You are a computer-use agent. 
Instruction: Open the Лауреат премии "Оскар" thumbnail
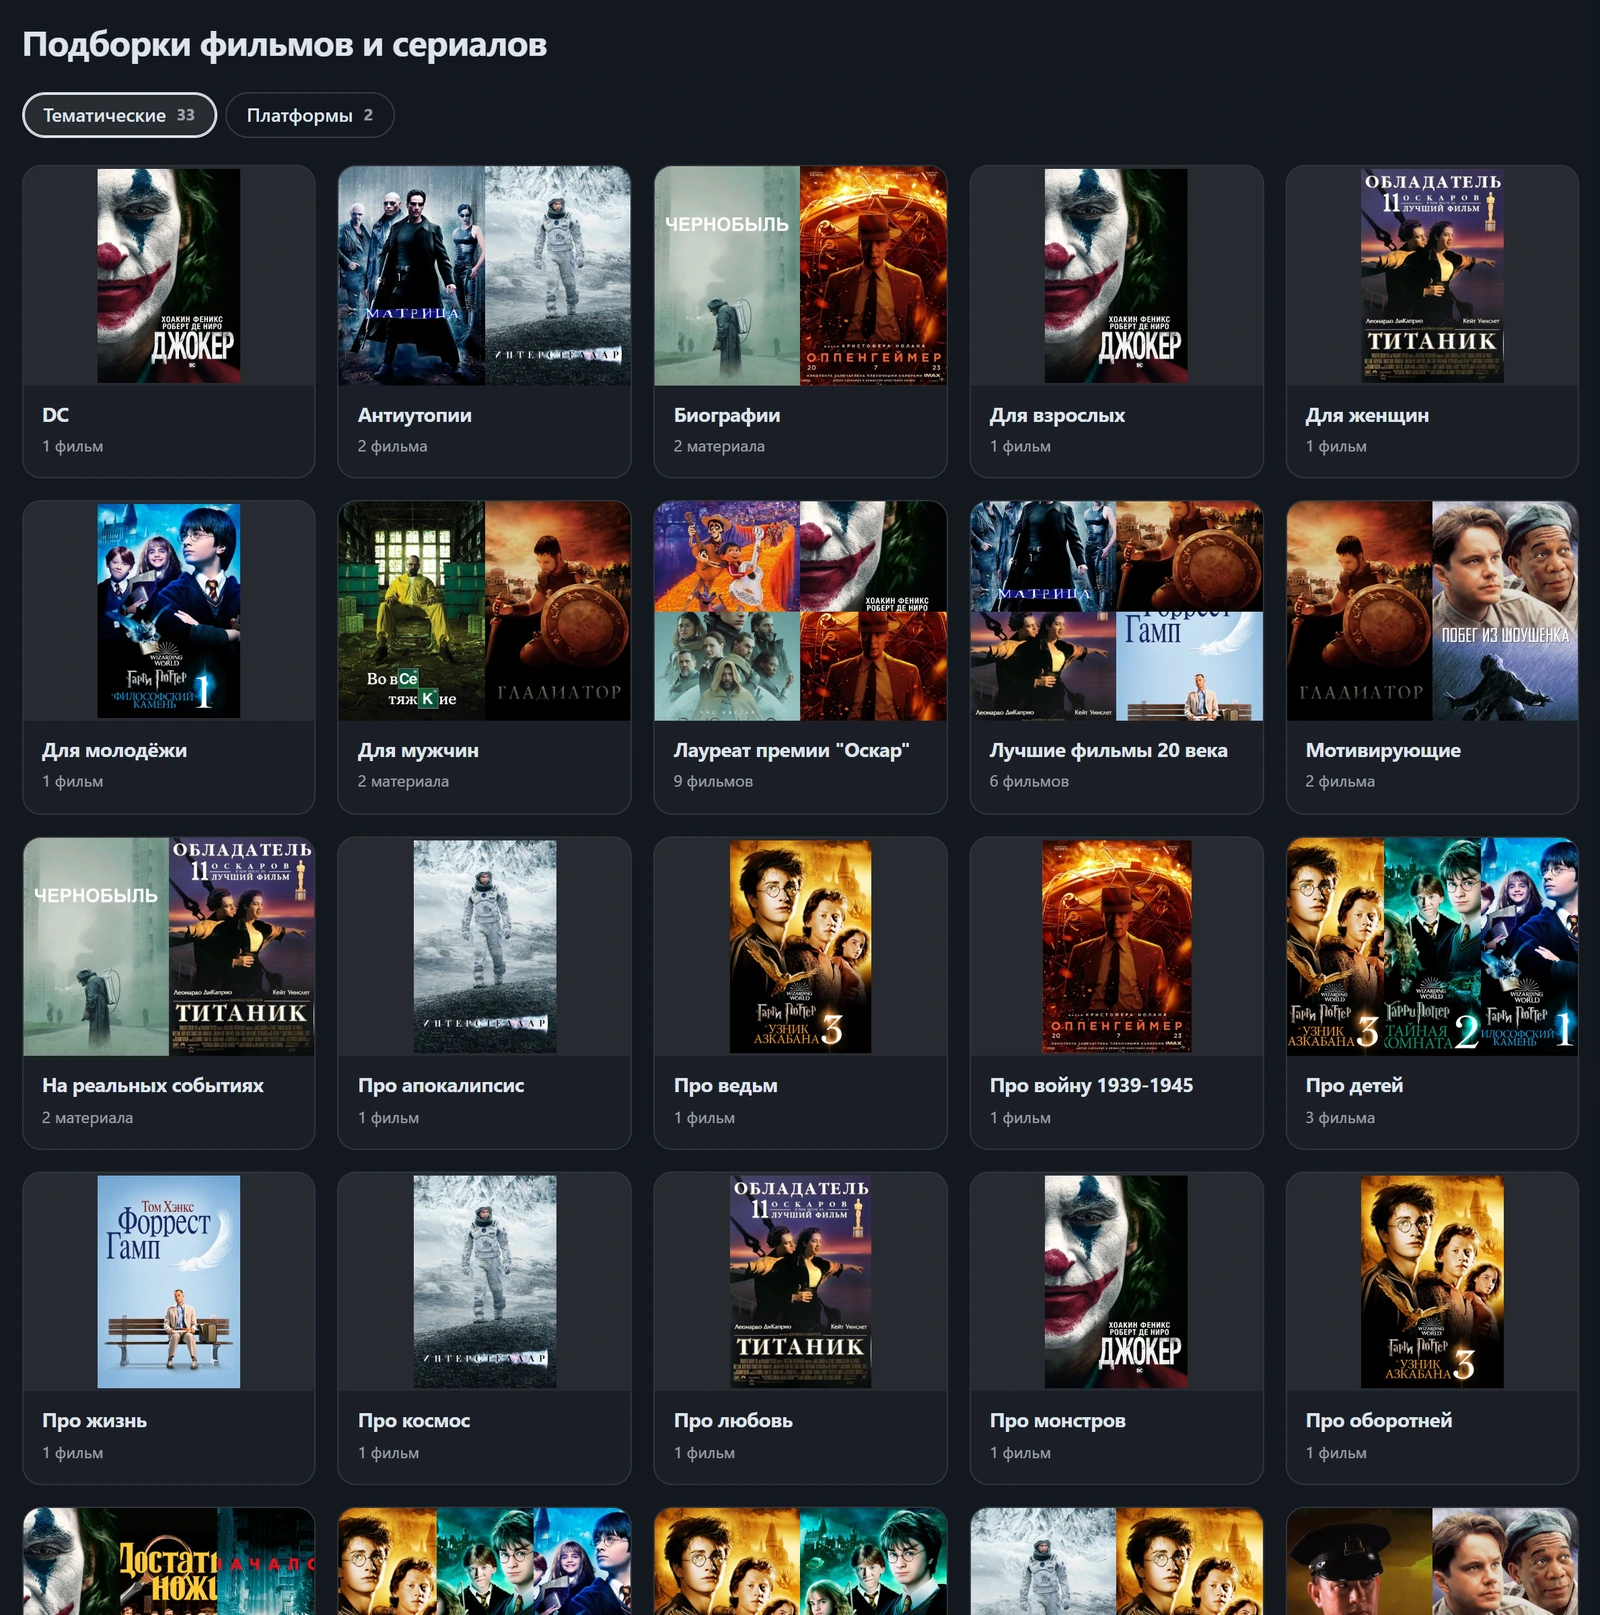click(800, 611)
